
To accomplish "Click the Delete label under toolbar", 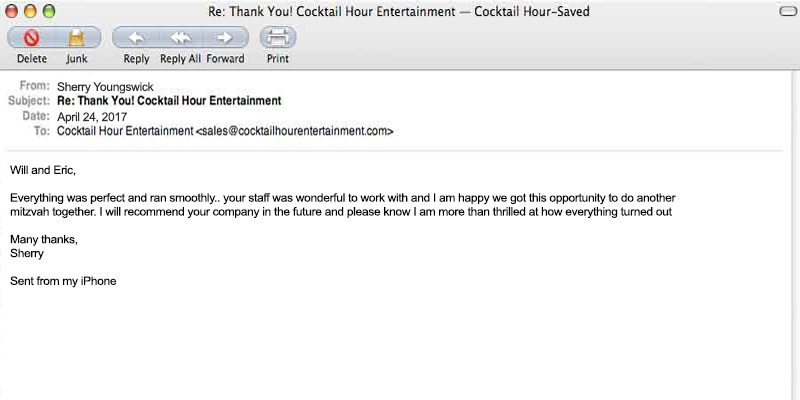I will pyautogui.click(x=32, y=59).
